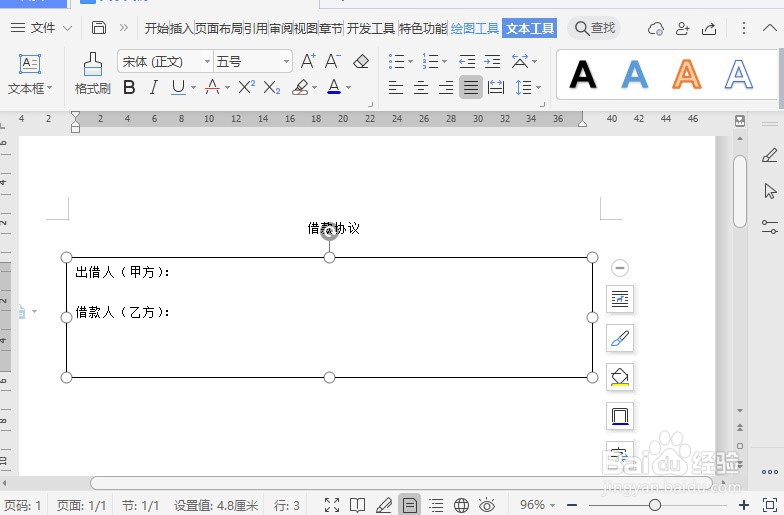Open layout options beside text box
Image resolution: width=784 pixels, height=515 pixels.
click(x=620, y=299)
